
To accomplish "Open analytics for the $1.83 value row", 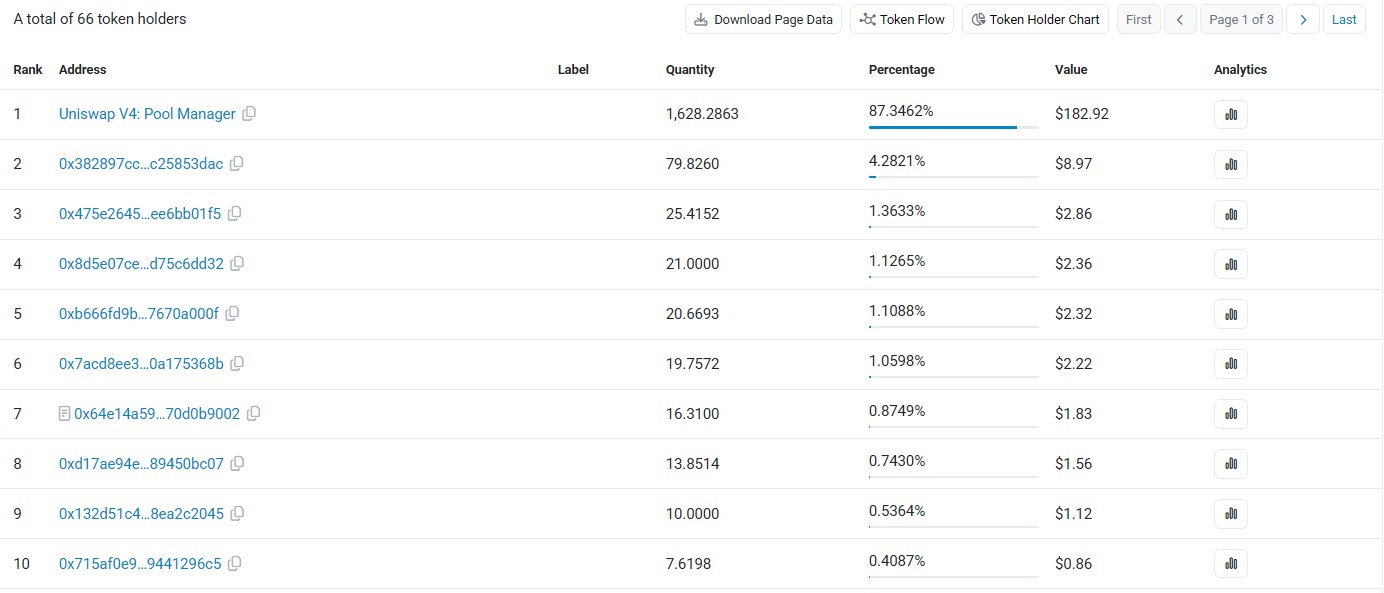I will tap(1231, 414).
